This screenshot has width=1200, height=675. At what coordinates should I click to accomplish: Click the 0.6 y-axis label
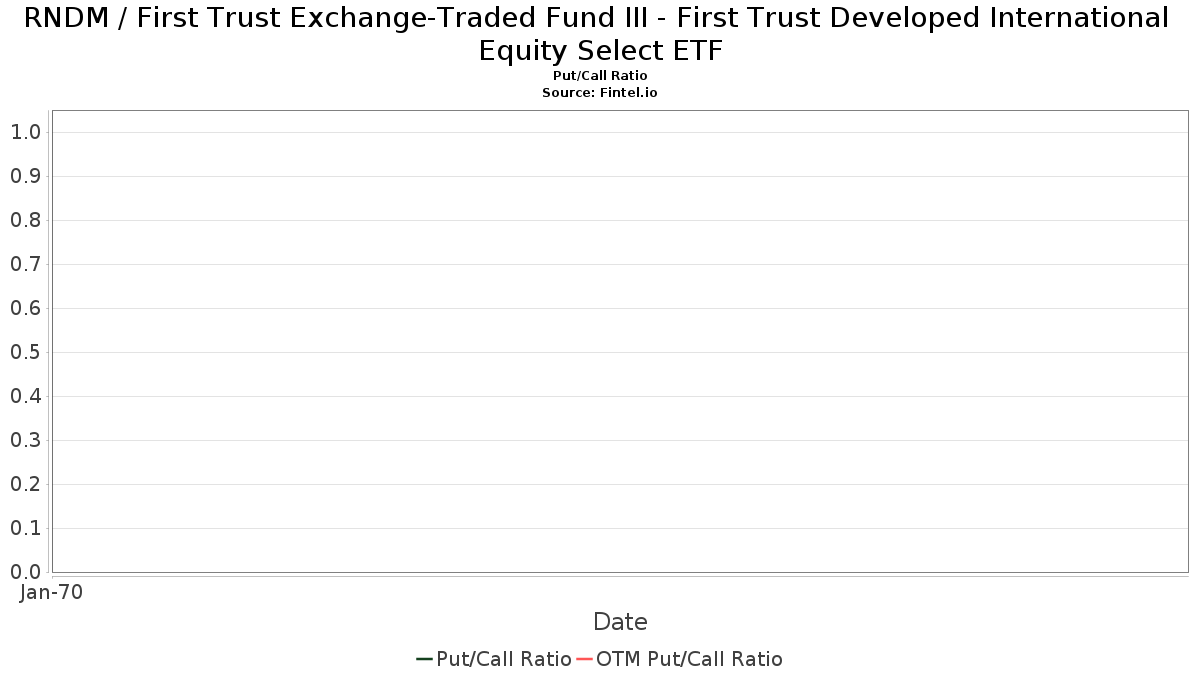coord(25,308)
